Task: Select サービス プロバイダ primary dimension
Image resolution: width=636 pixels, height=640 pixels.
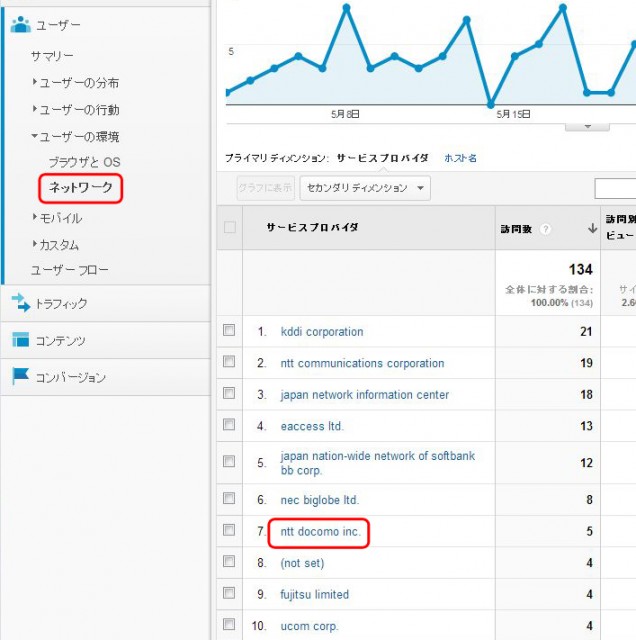Action: point(382,158)
